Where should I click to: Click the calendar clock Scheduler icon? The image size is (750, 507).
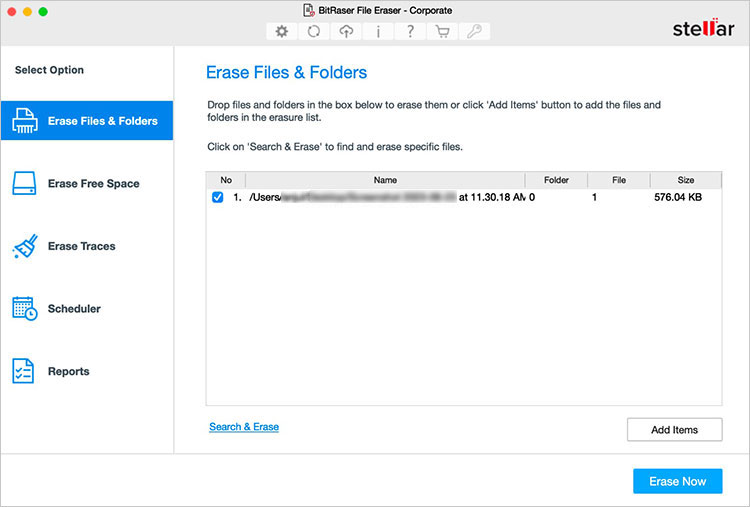[x=25, y=309]
